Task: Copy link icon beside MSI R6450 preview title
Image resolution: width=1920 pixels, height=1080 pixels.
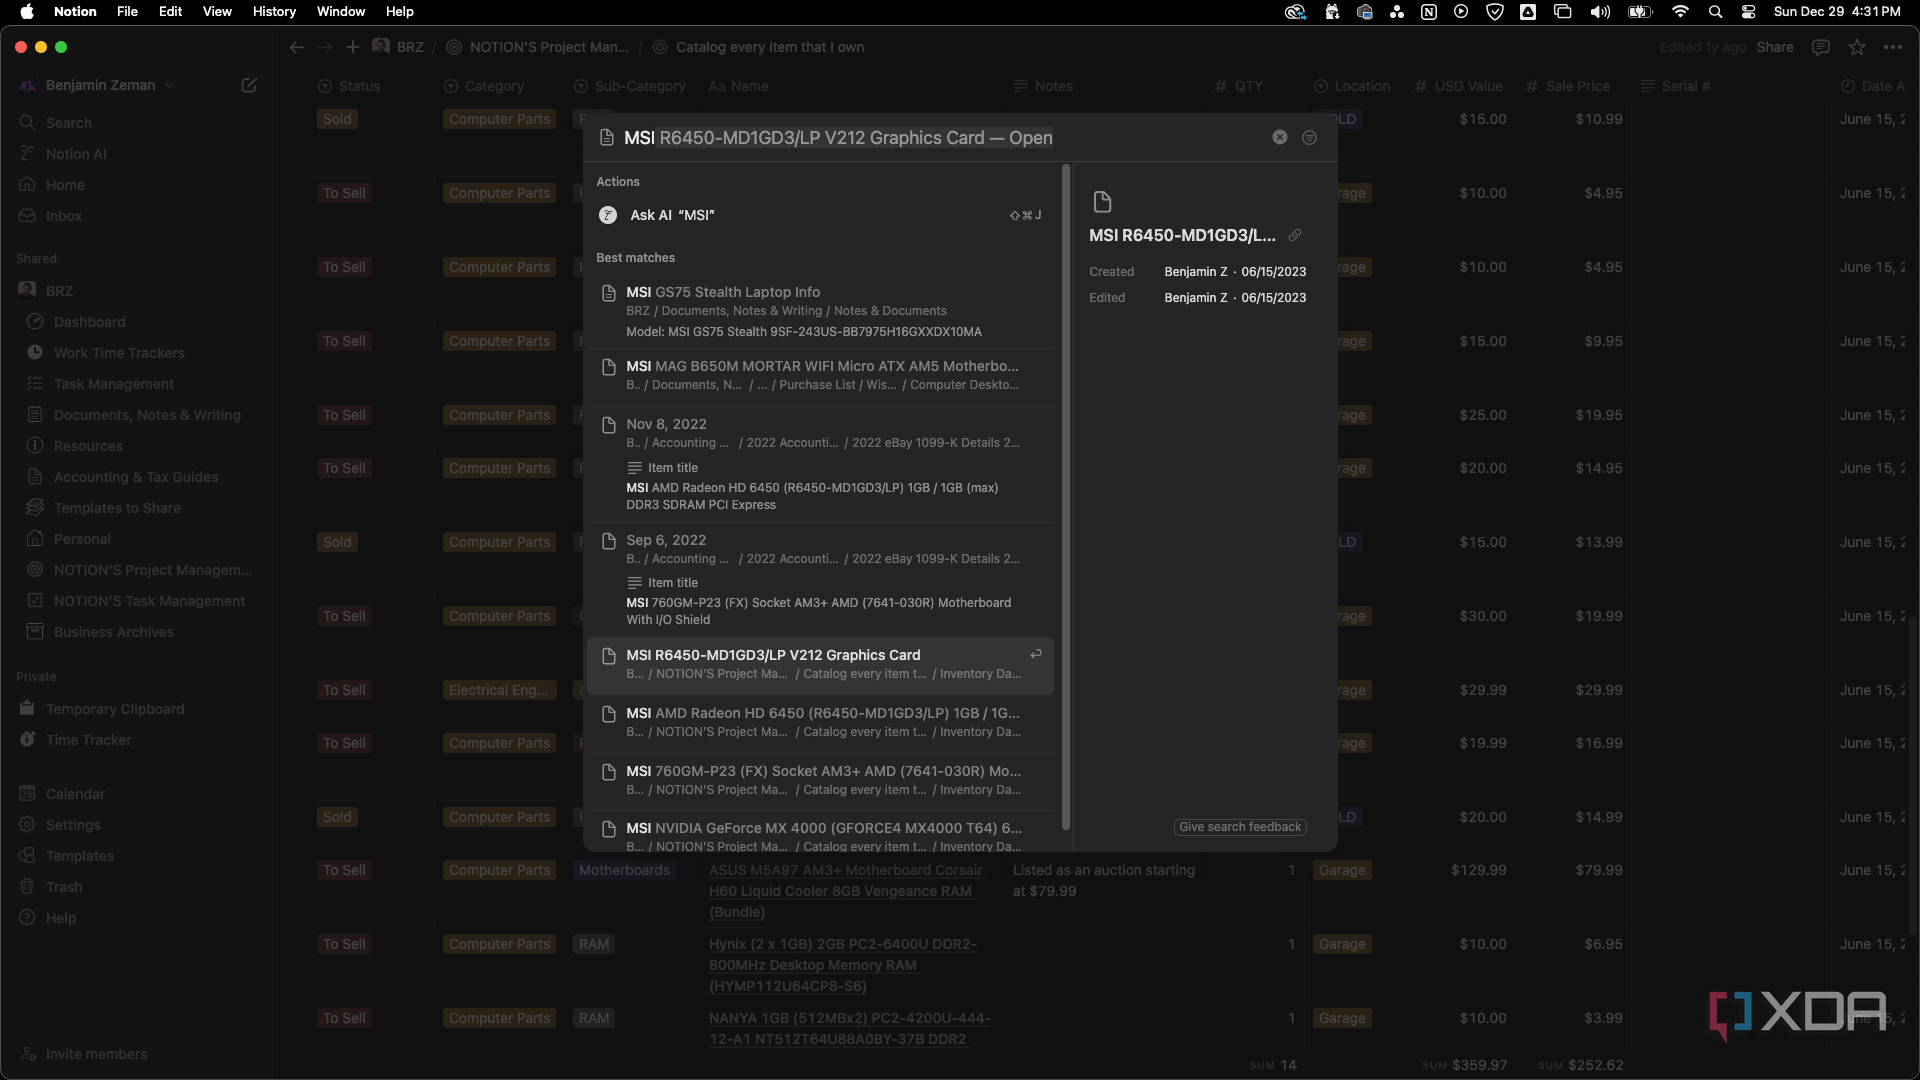Action: click(x=1295, y=235)
